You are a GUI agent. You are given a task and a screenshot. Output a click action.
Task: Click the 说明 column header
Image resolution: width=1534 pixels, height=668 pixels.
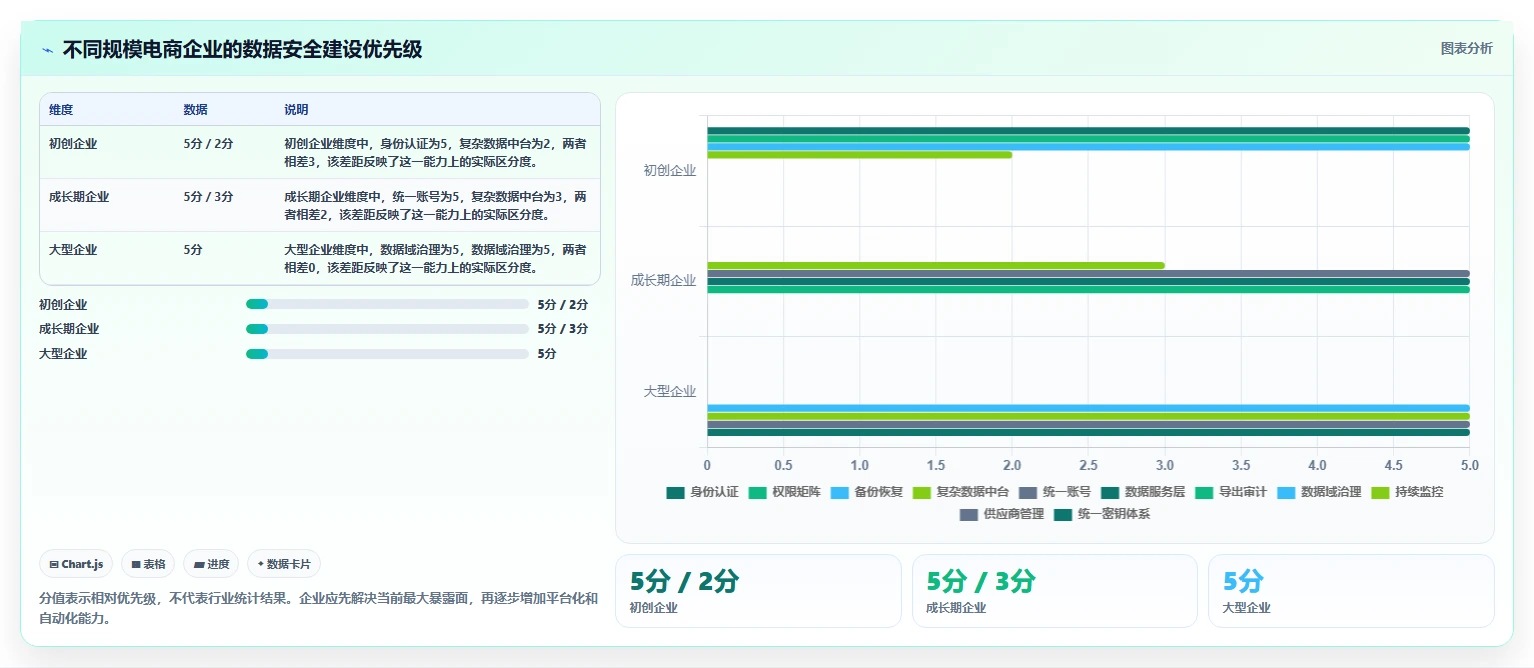pyautogui.click(x=296, y=110)
